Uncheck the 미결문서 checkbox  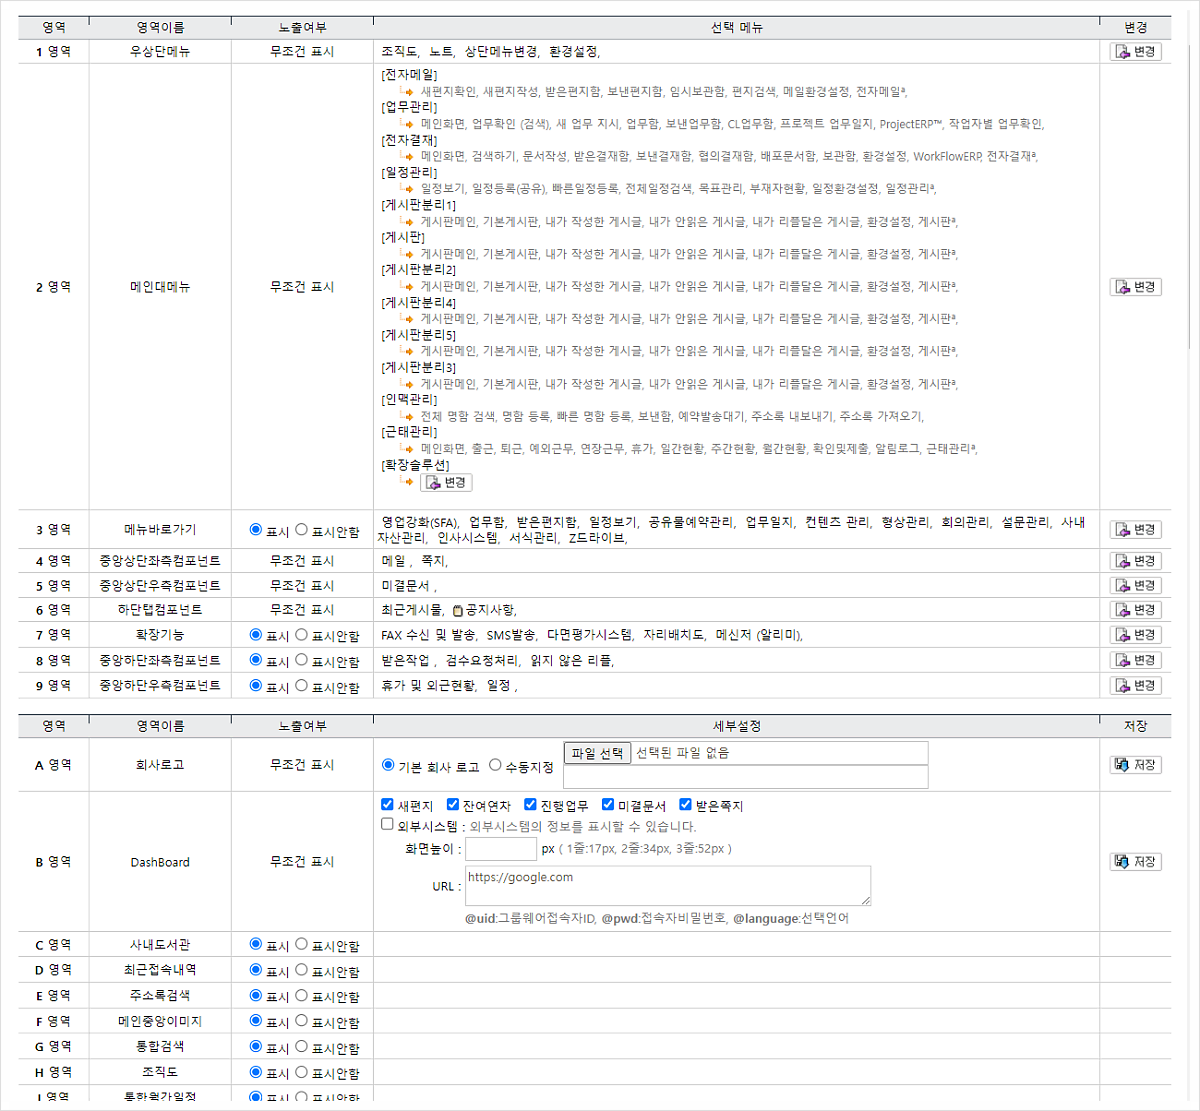point(608,804)
